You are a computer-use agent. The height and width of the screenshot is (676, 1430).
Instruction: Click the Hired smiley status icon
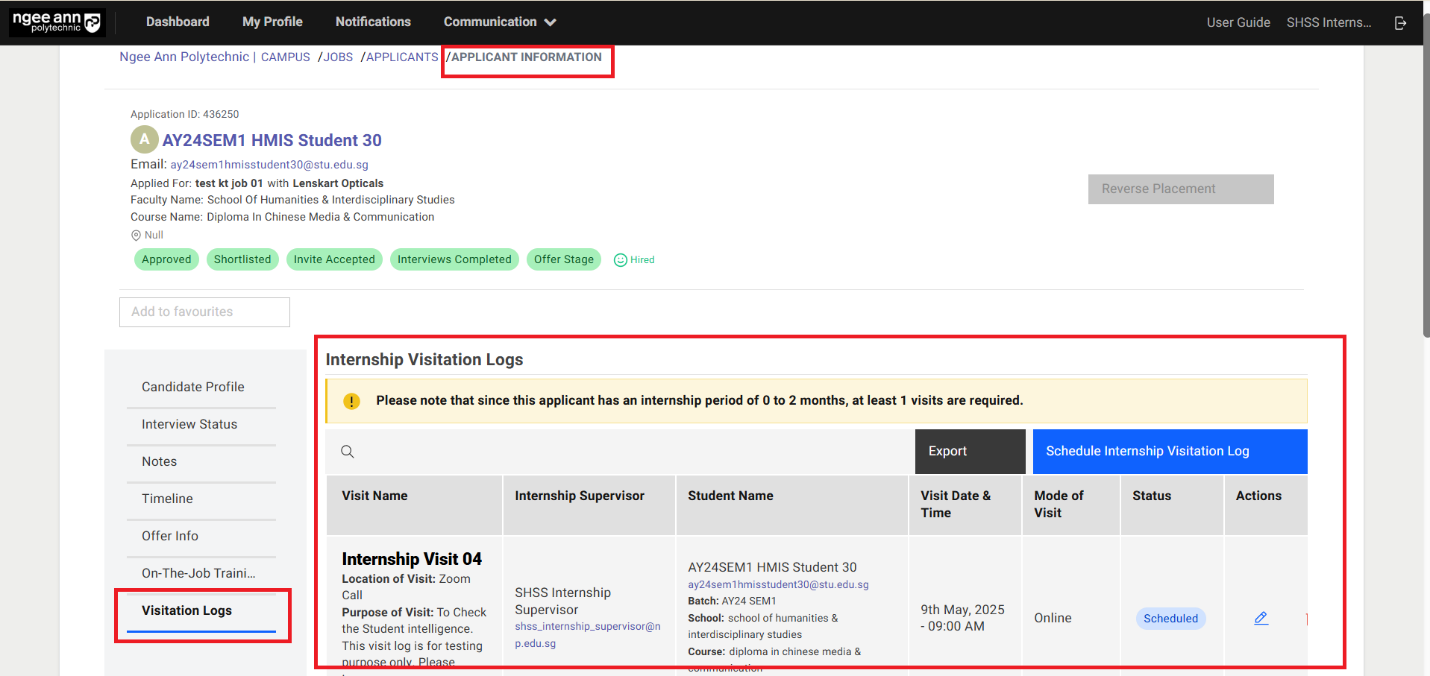point(620,260)
